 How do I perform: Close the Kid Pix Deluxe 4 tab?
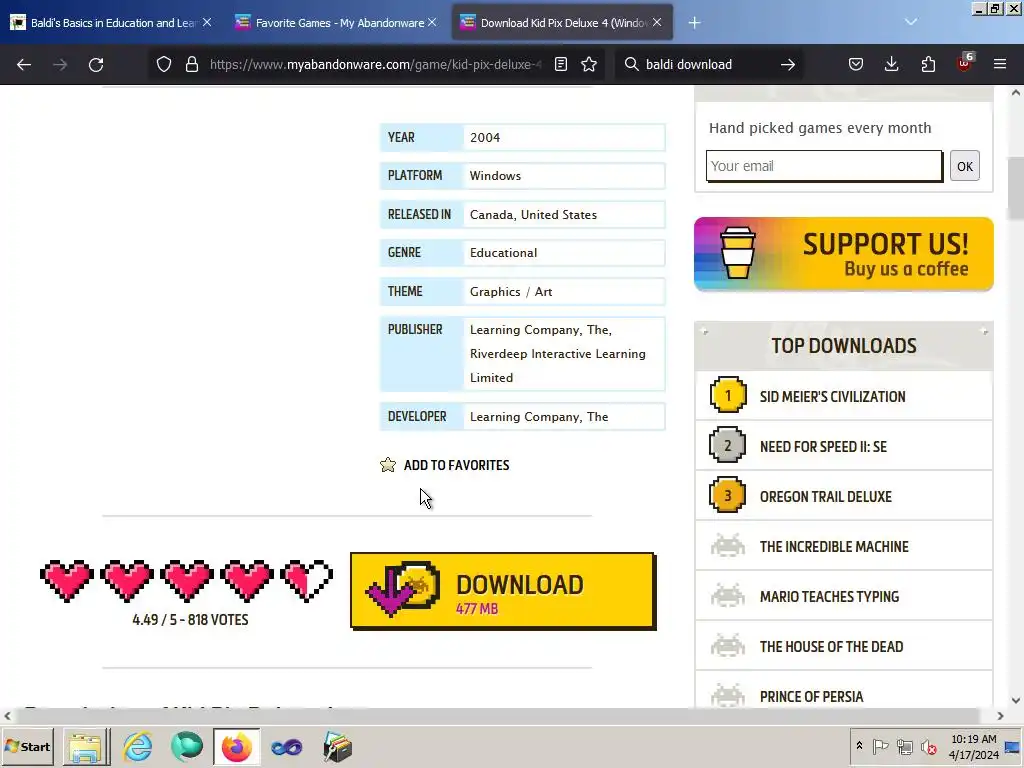tap(657, 22)
